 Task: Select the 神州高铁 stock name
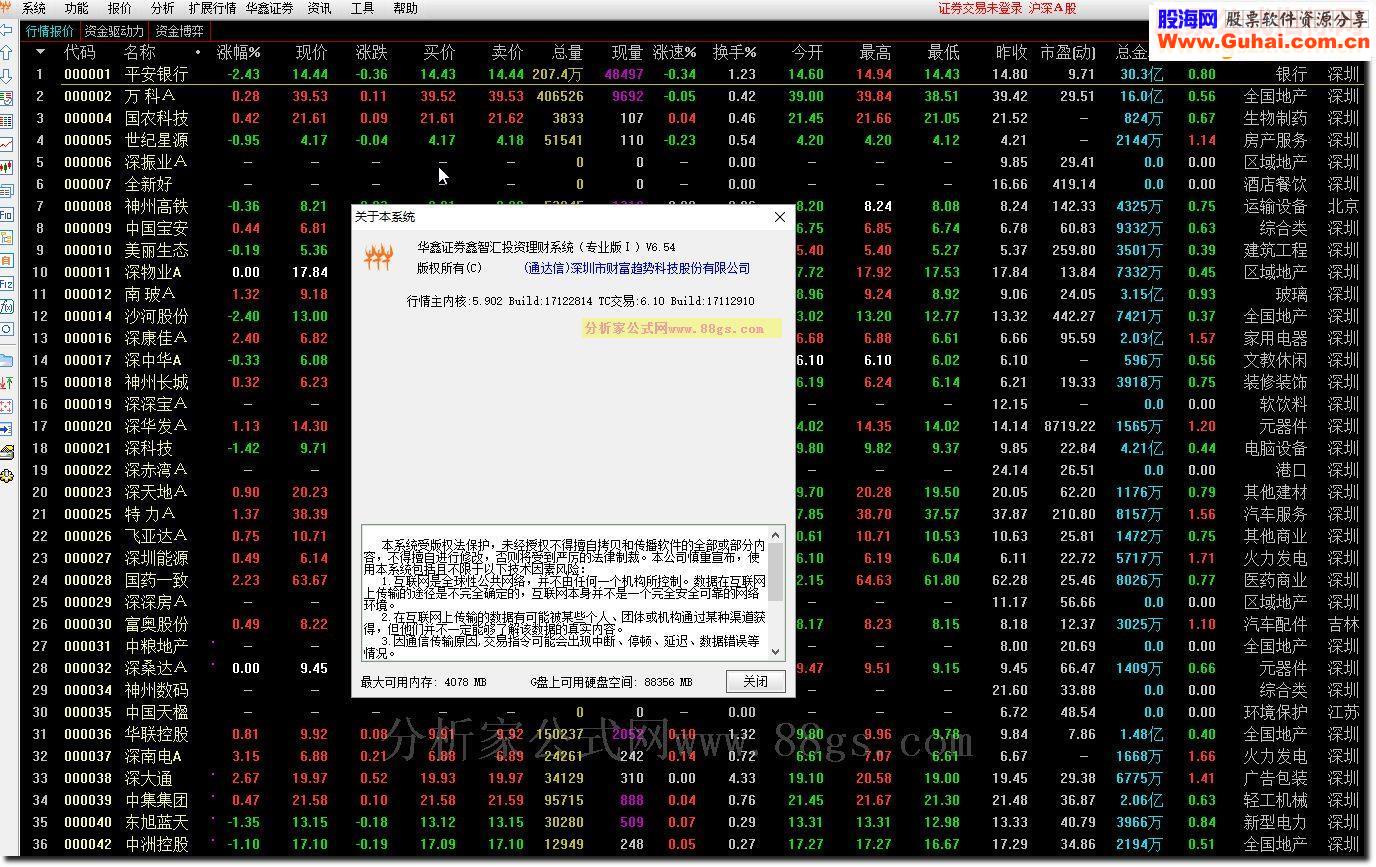(x=156, y=206)
